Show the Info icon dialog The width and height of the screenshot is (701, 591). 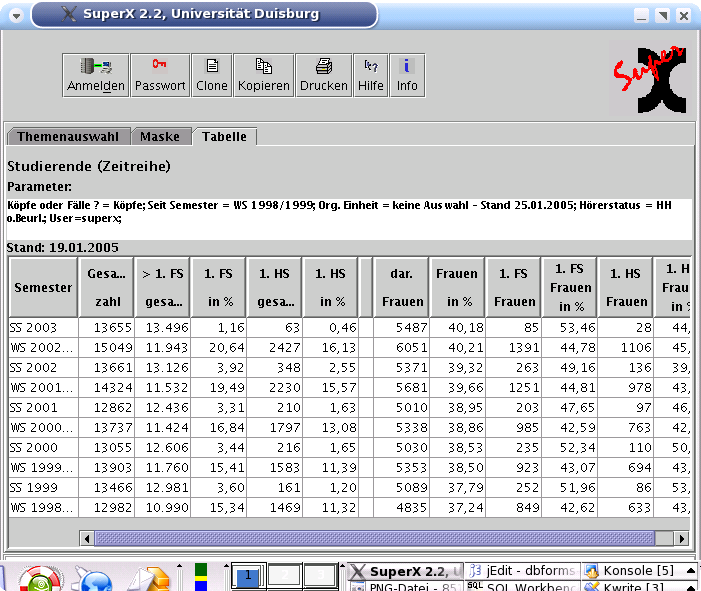click(x=407, y=75)
